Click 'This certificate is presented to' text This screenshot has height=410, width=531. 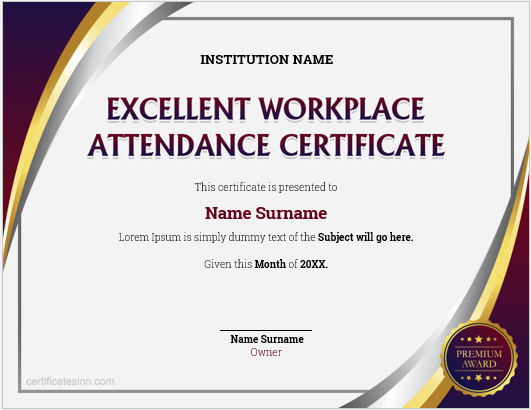[x=266, y=187]
